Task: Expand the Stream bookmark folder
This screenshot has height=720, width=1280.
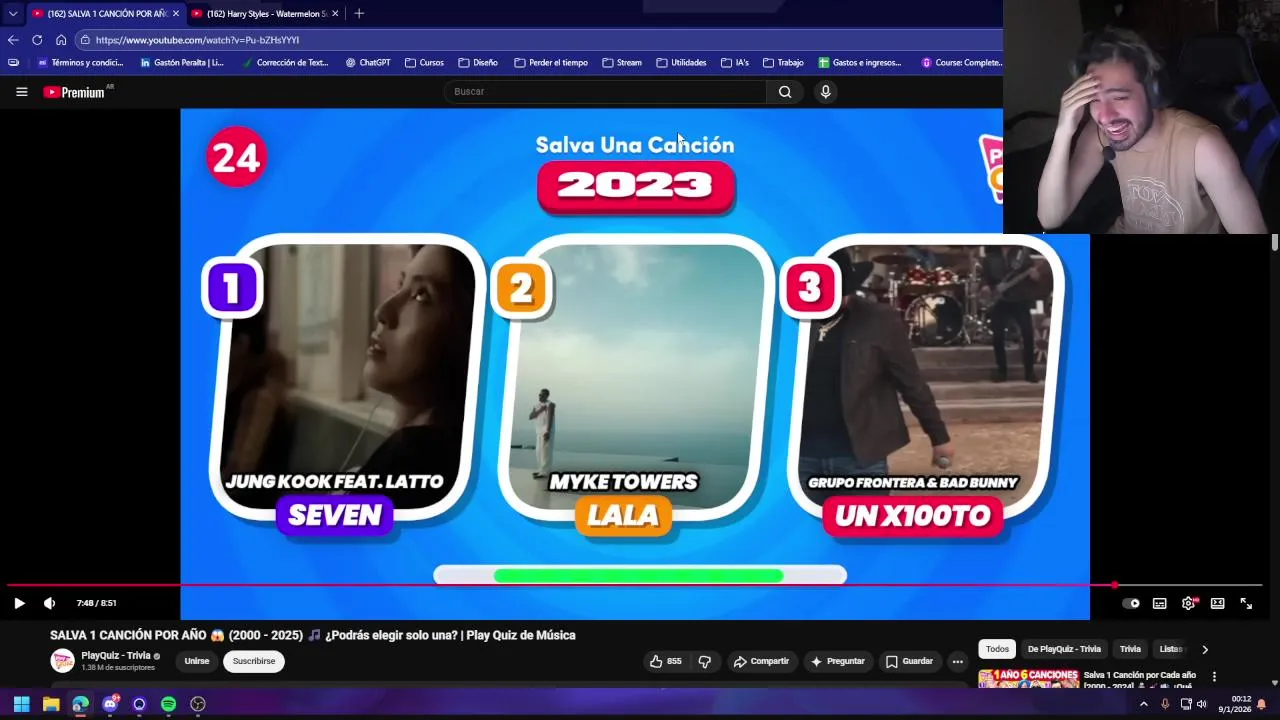Action: tap(622, 62)
